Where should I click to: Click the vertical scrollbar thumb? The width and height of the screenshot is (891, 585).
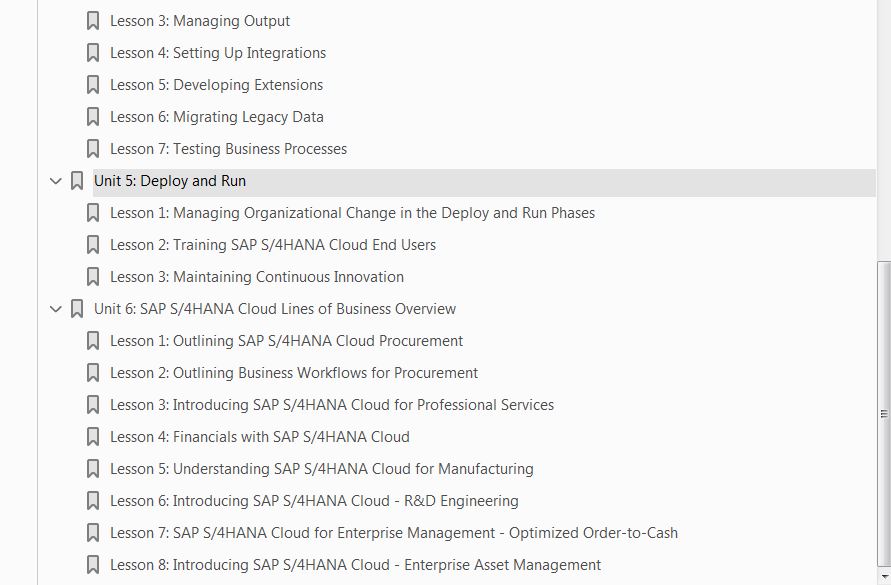884,414
